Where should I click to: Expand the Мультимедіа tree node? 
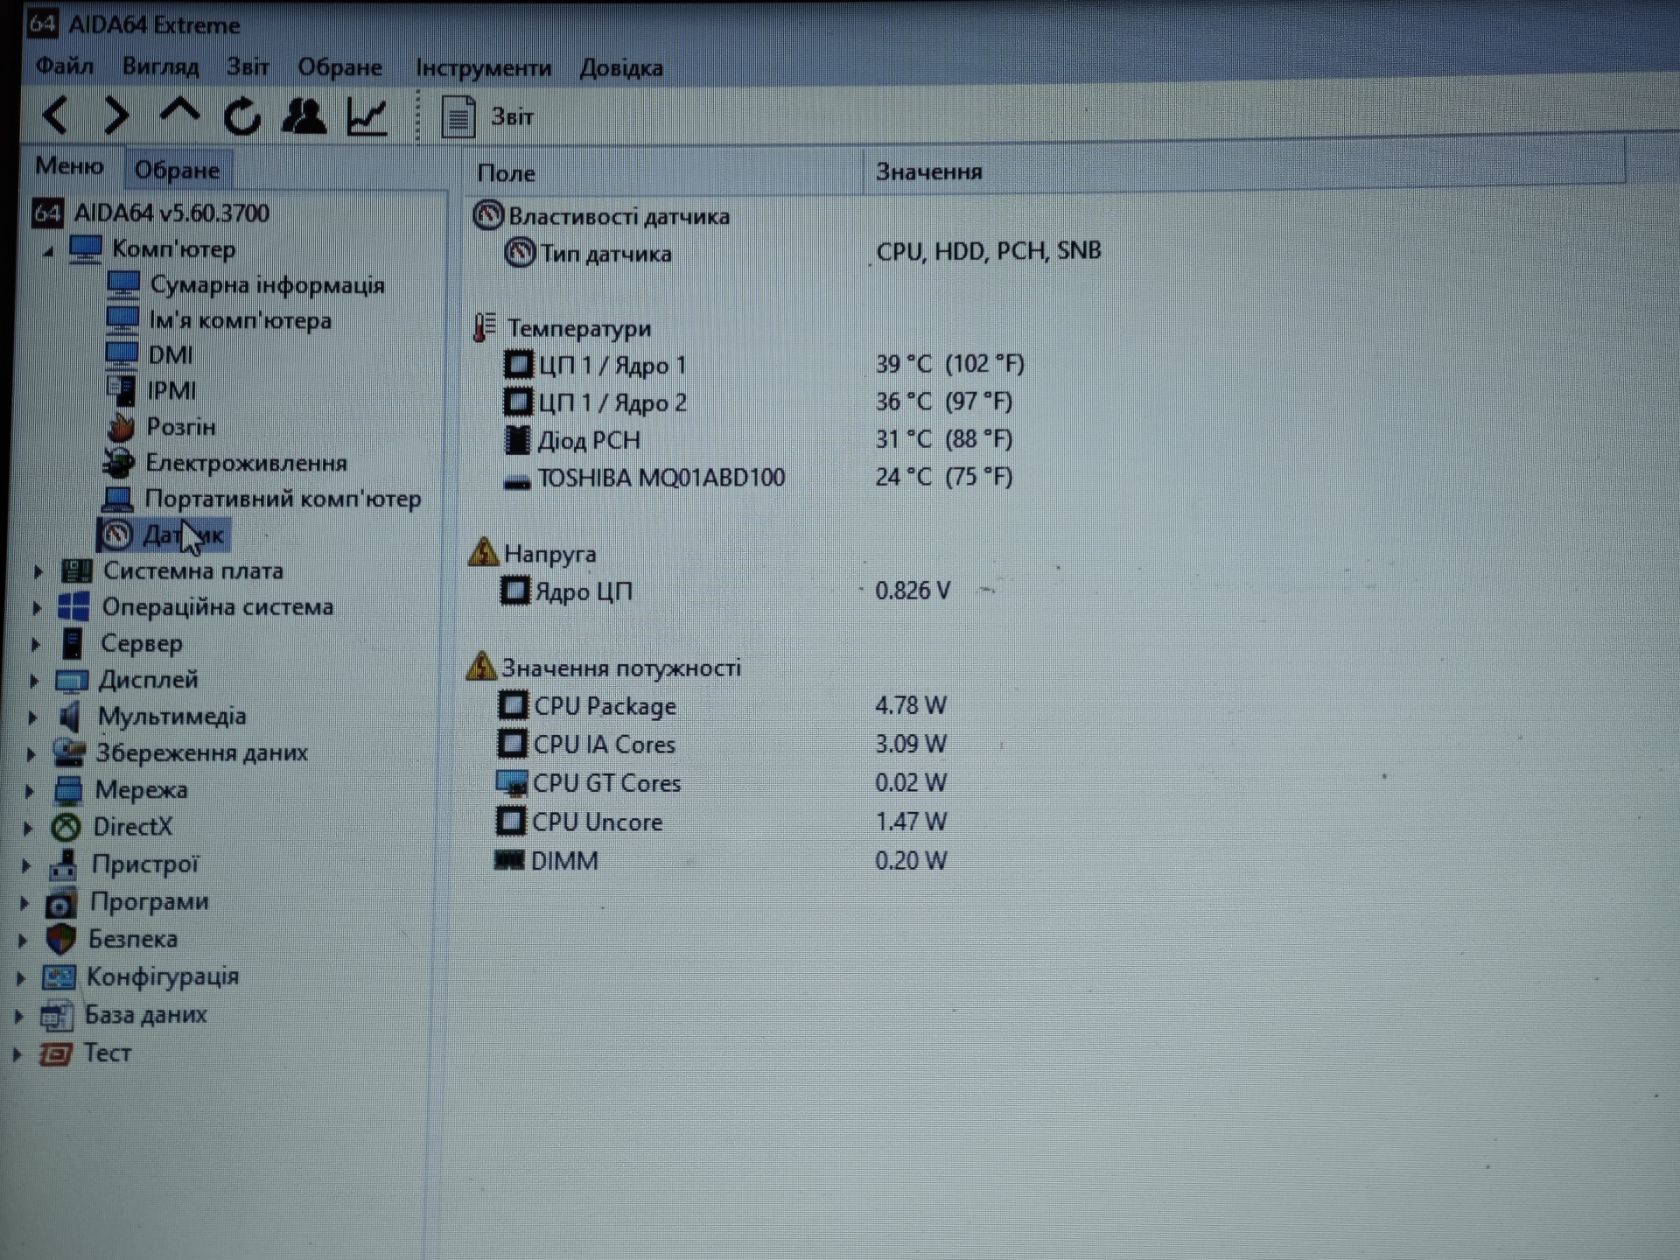coord(32,717)
